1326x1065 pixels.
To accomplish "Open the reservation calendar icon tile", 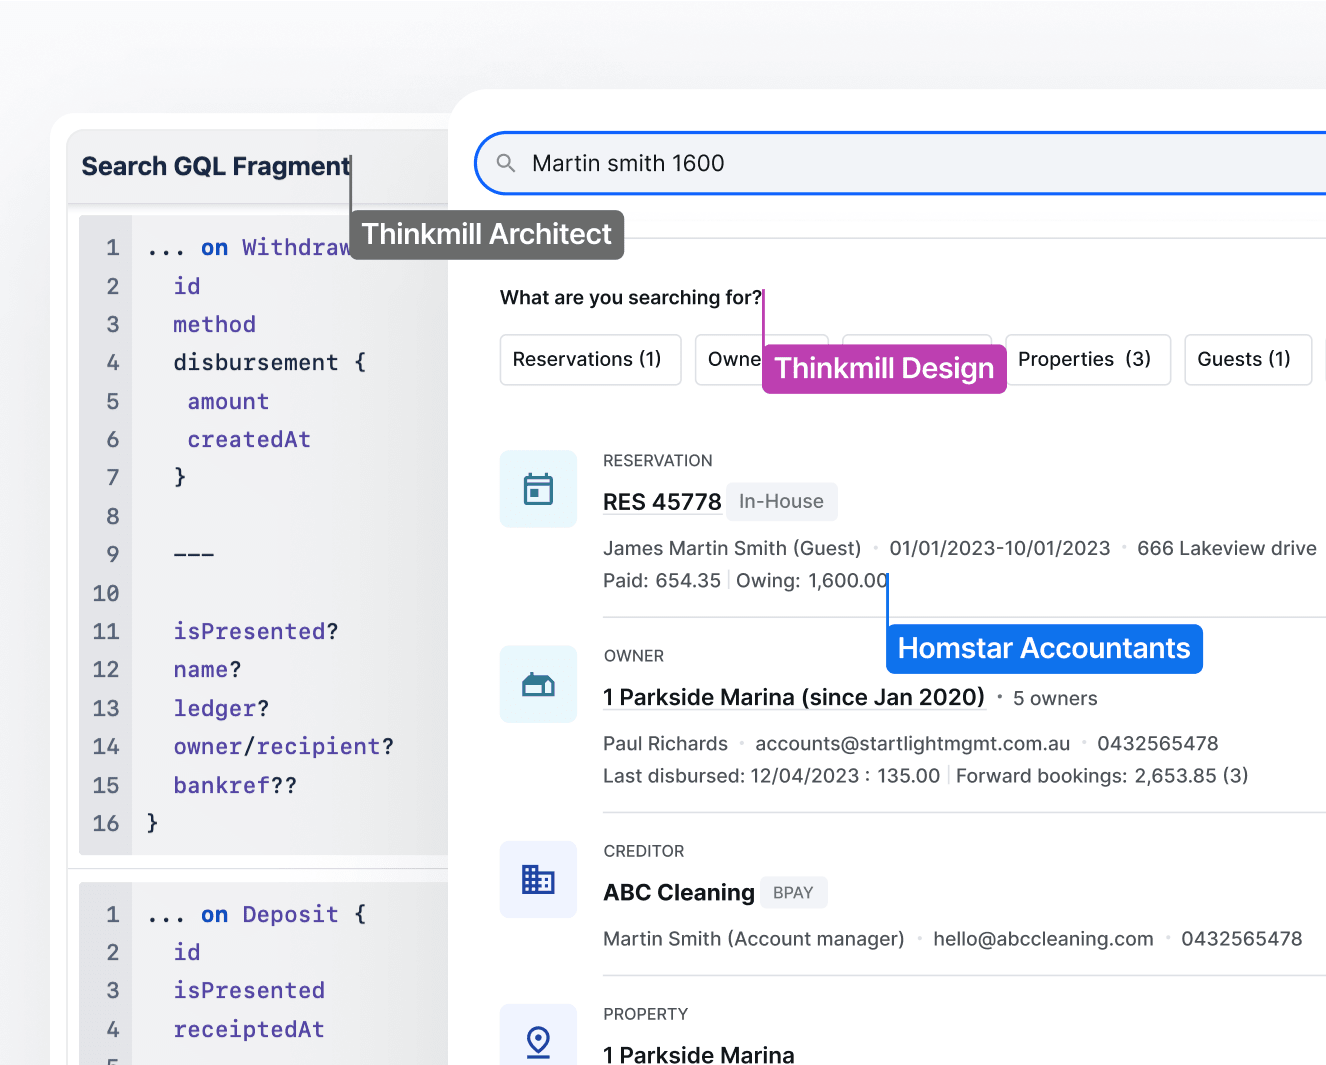I will pyautogui.click(x=539, y=489).
